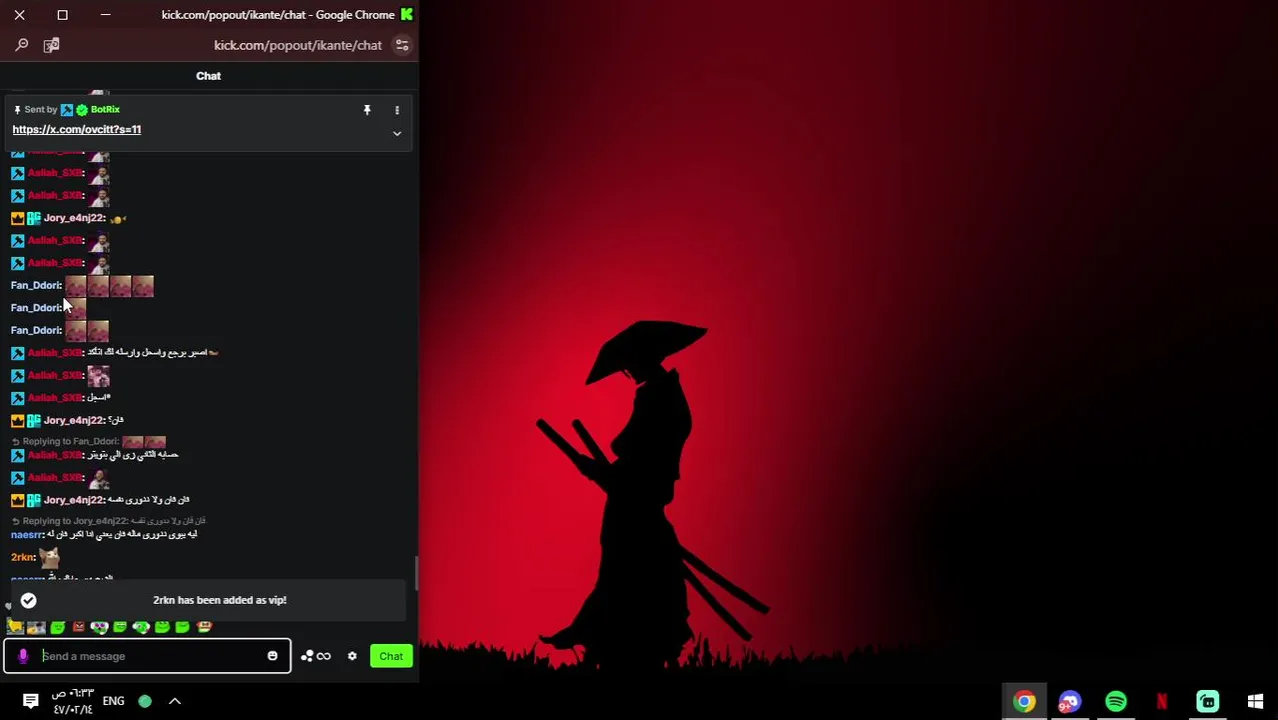
Task: Click the translate page icon
Action: pos(52,45)
